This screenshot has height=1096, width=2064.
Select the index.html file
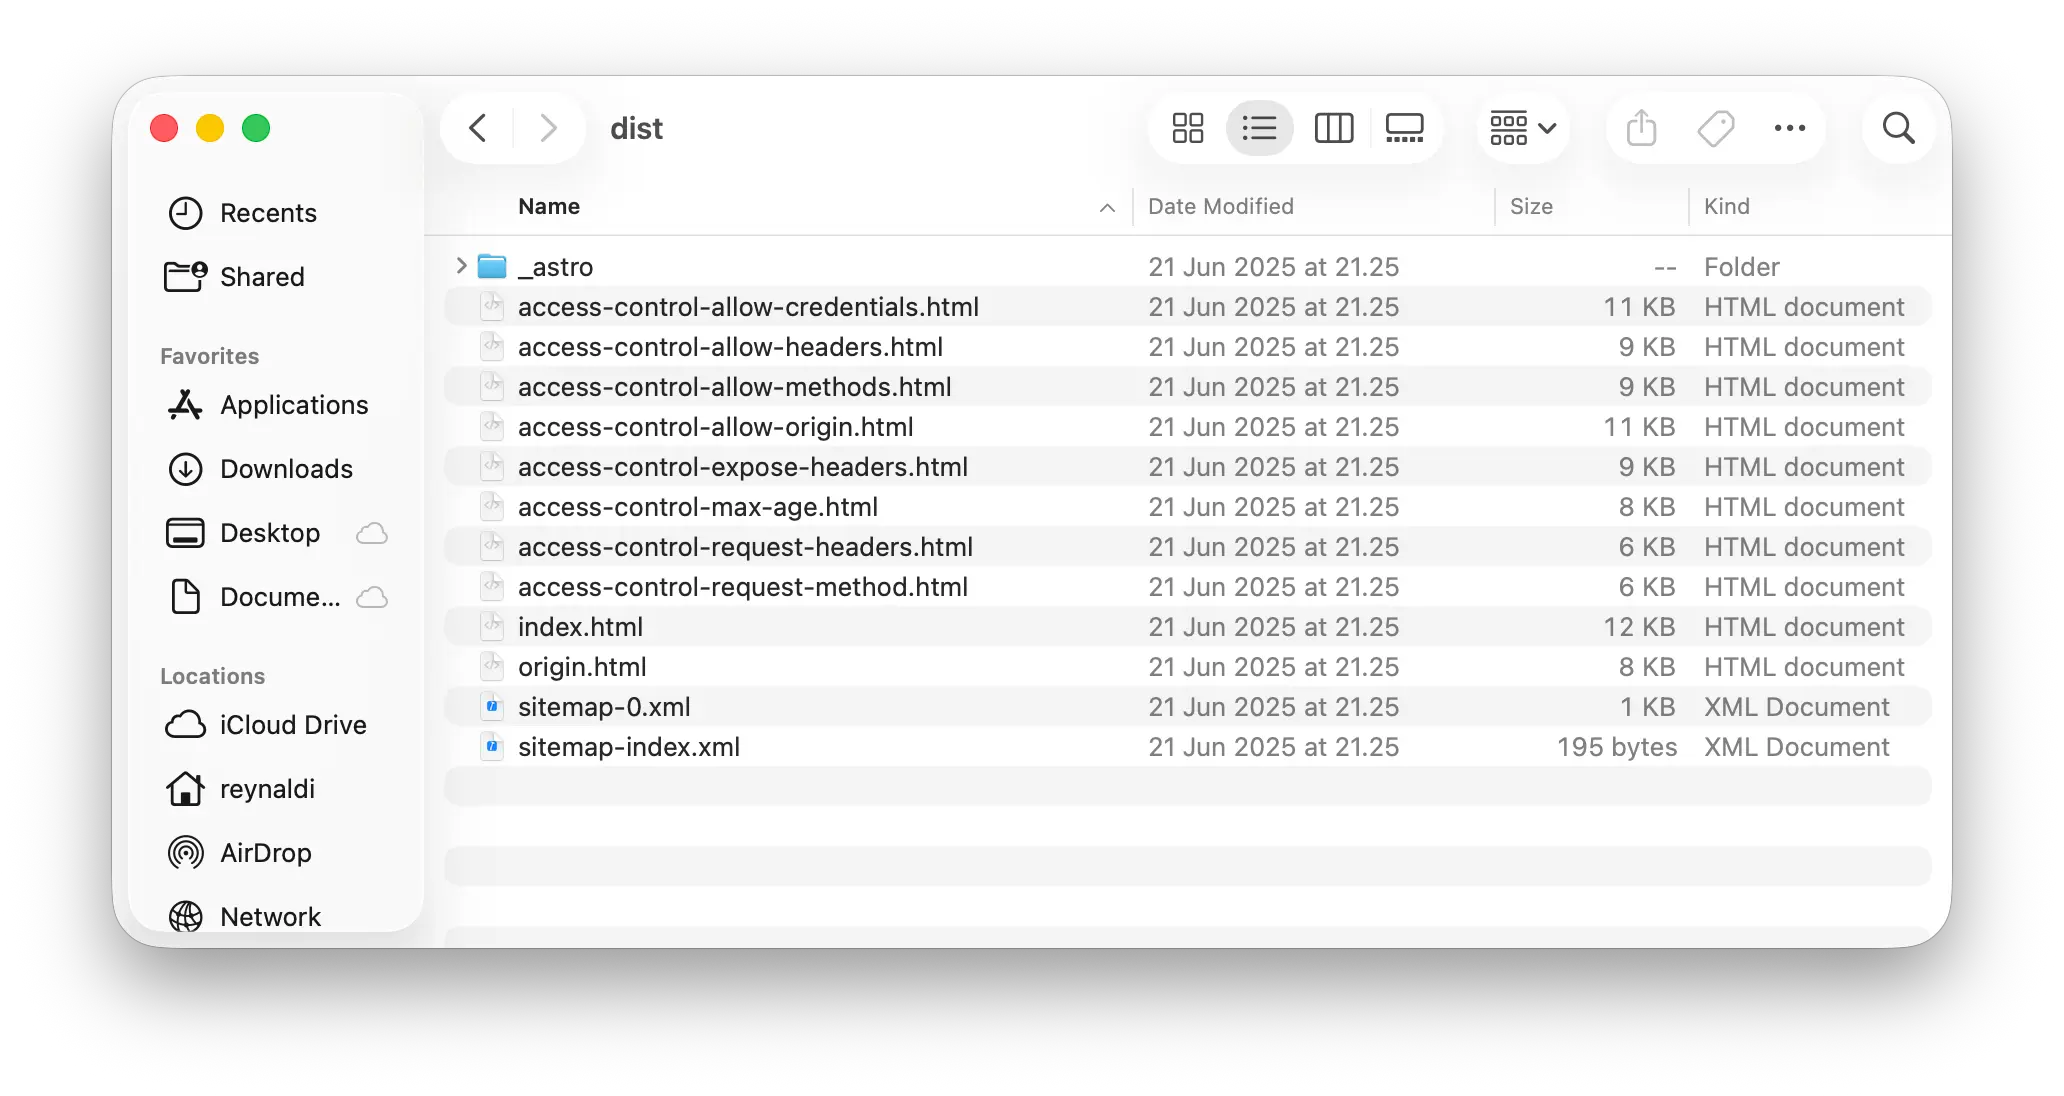coord(580,626)
